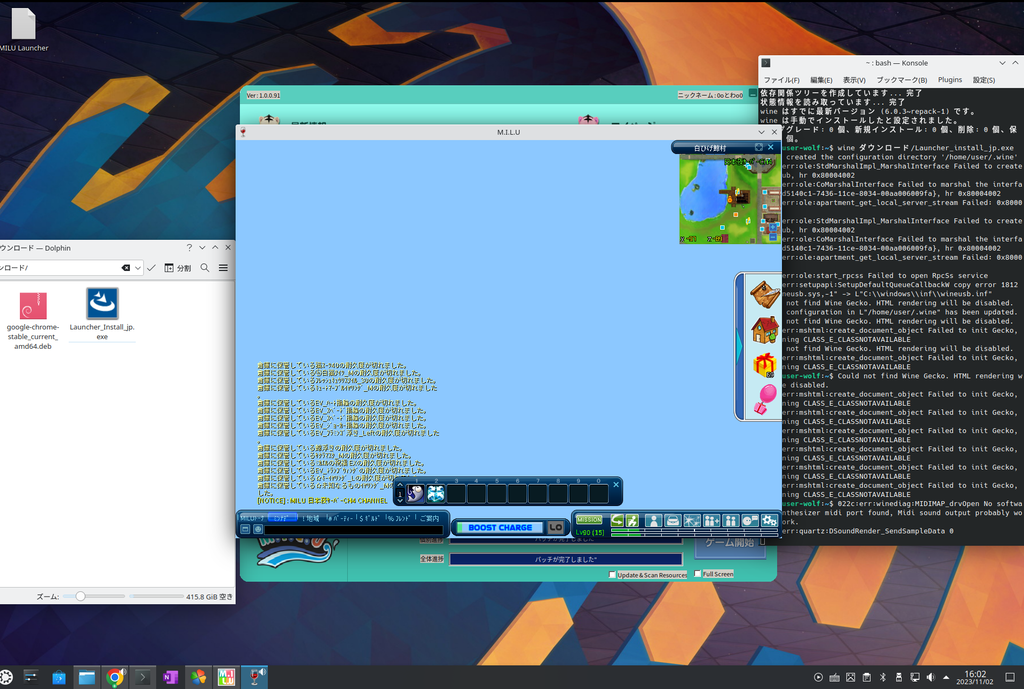Open the volume control in system tray
The height and width of the screenshot is (689, 1024).
coord(930,677)
